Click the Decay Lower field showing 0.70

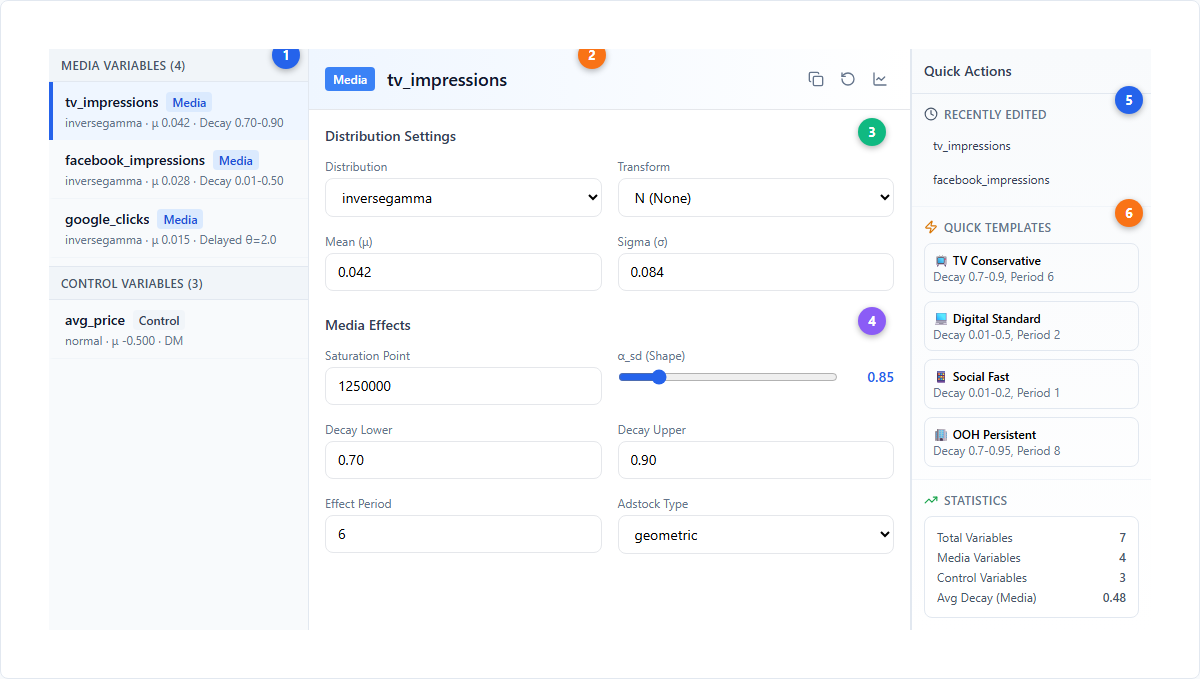tap(463, 460)
